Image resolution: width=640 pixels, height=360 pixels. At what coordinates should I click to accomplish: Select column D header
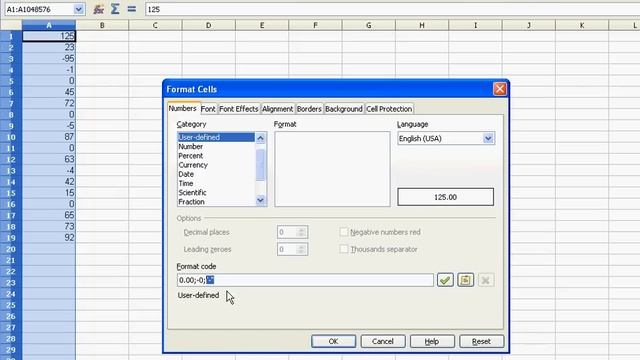[x=209, y=25]
